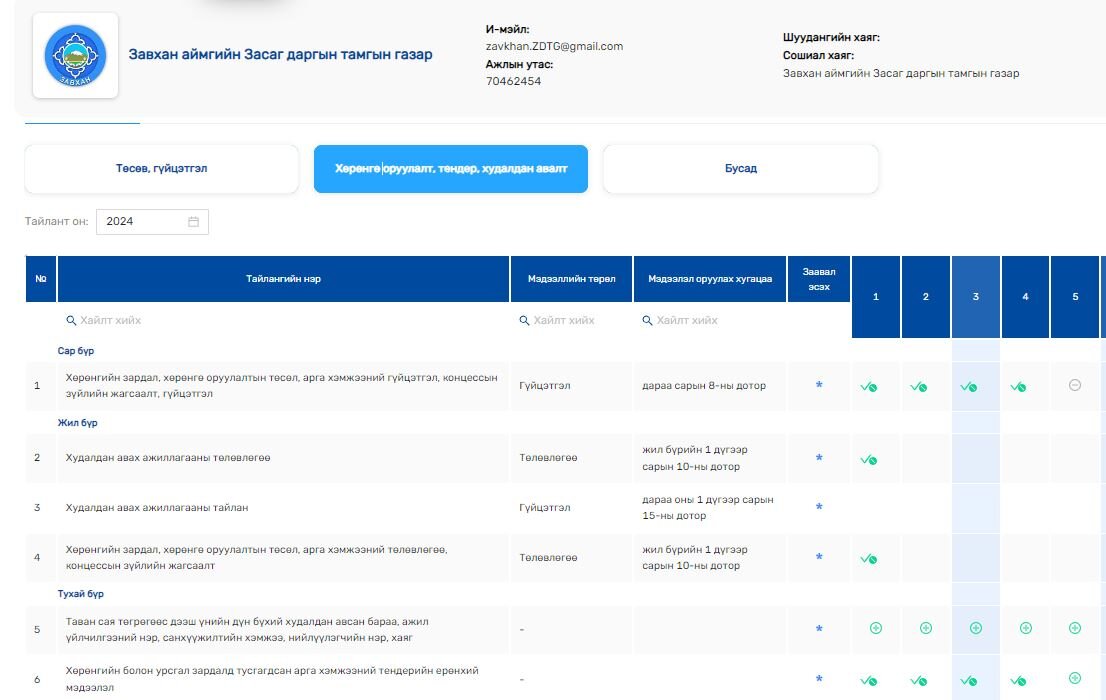Click the Тайлангийн нэр column header

[x=283, y=279]
